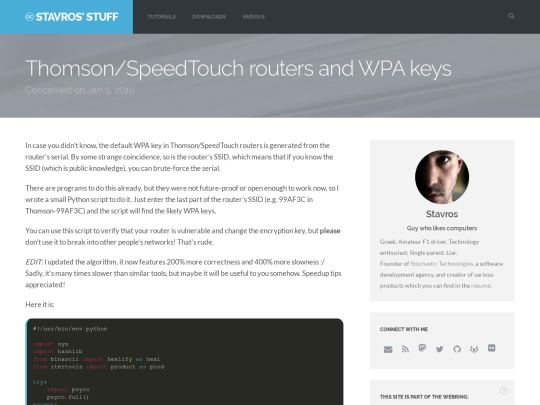
Task: Open the Twitter bird icon
Action: point(439,349)
